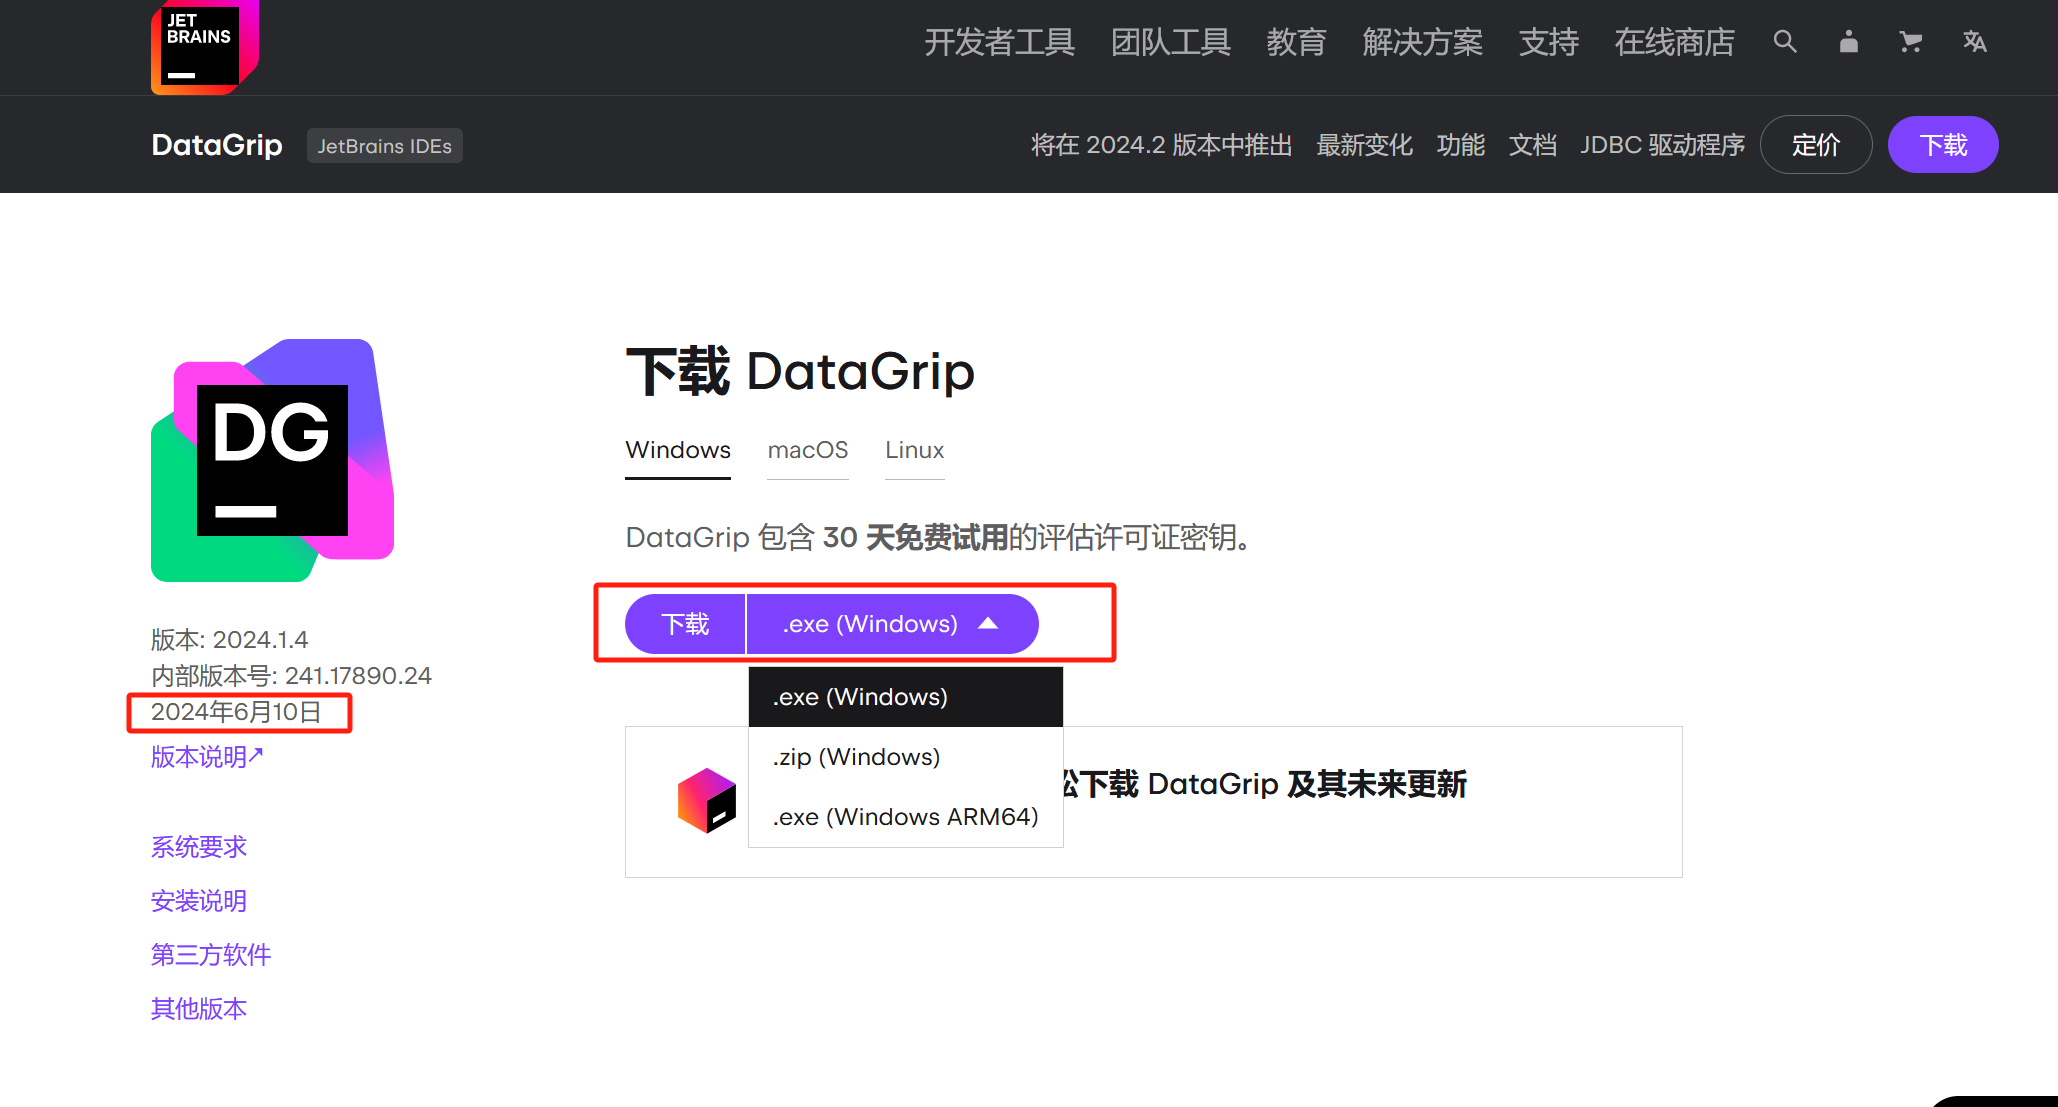Screen dimensions: 2058x1107
Task: Open 将在 2024.2 版本中推出 link
Action: coord(1162,145)
